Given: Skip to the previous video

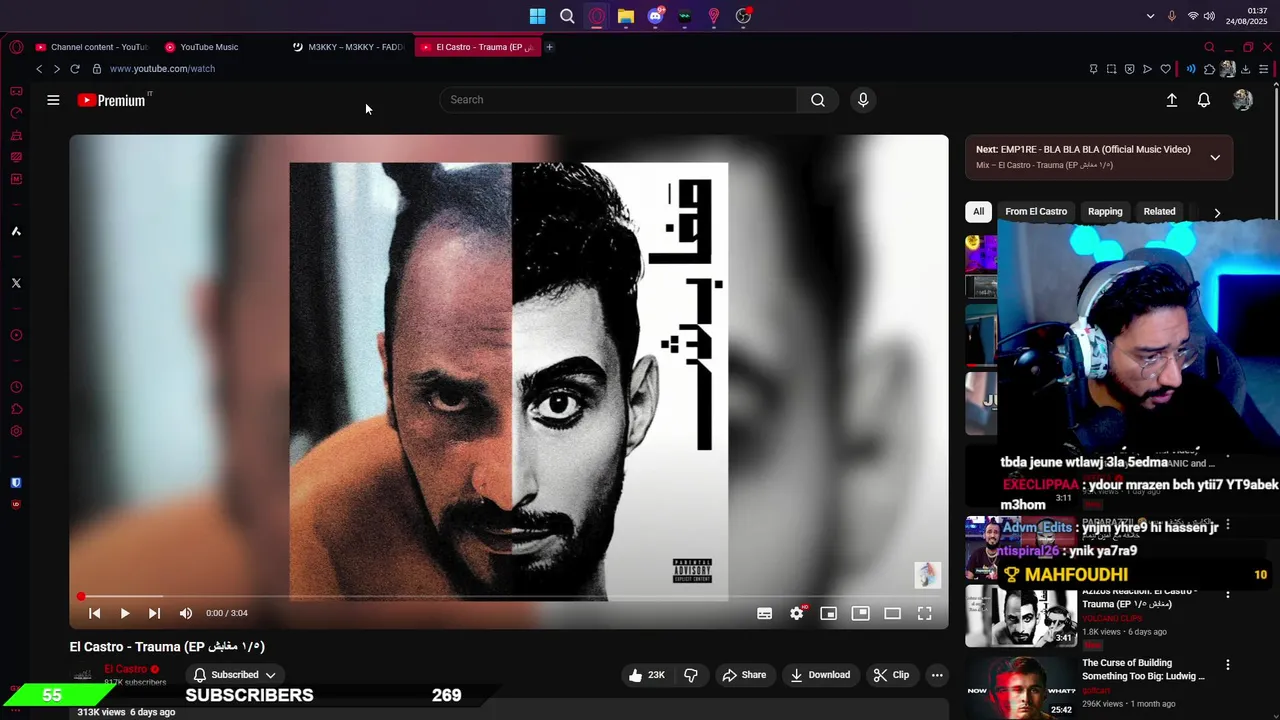Looking at the screenshot, I should click(95, 613).
